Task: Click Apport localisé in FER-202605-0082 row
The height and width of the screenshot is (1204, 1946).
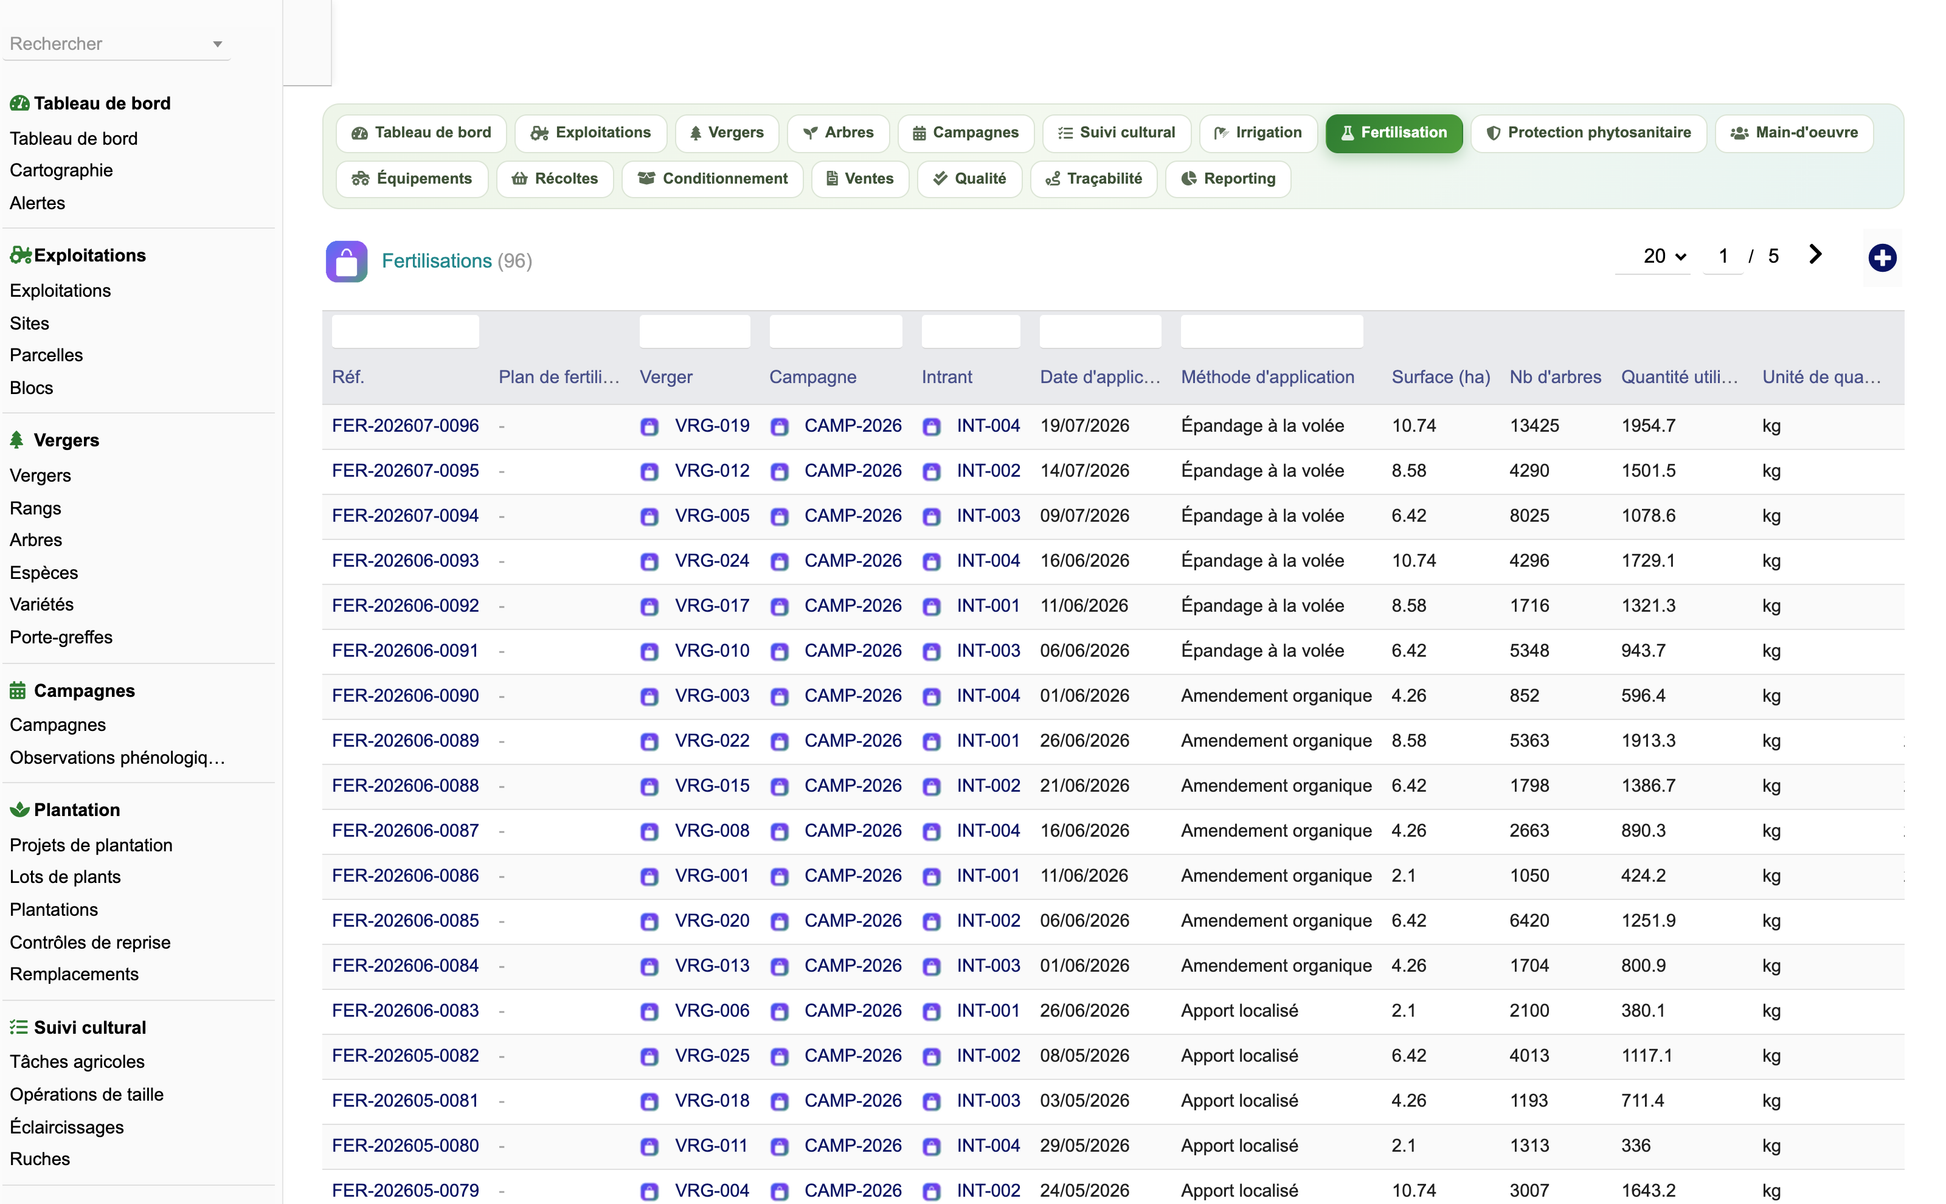Action: 1239,1056
